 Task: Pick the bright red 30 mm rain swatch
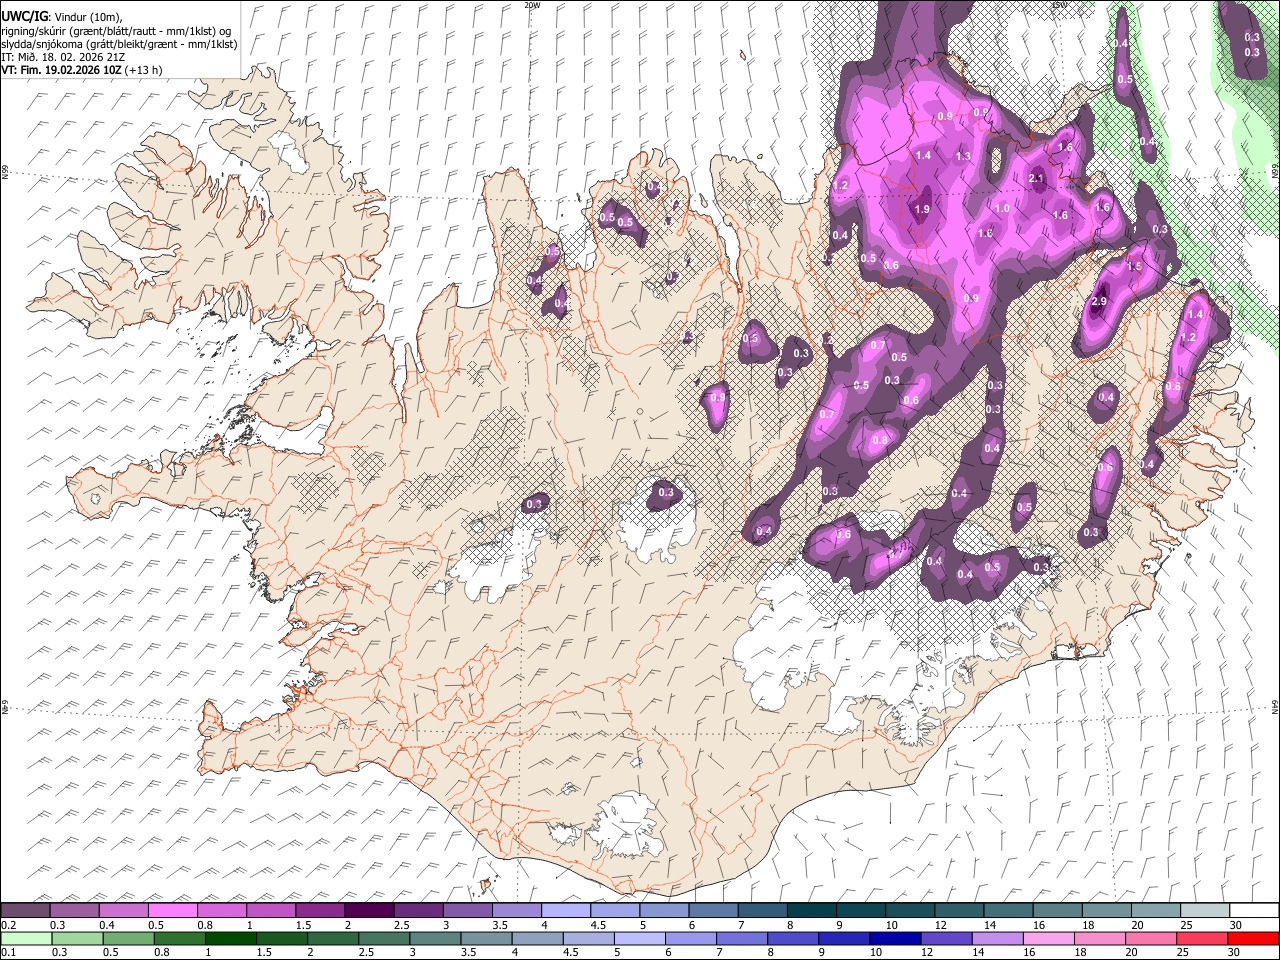pos(1252,939)
